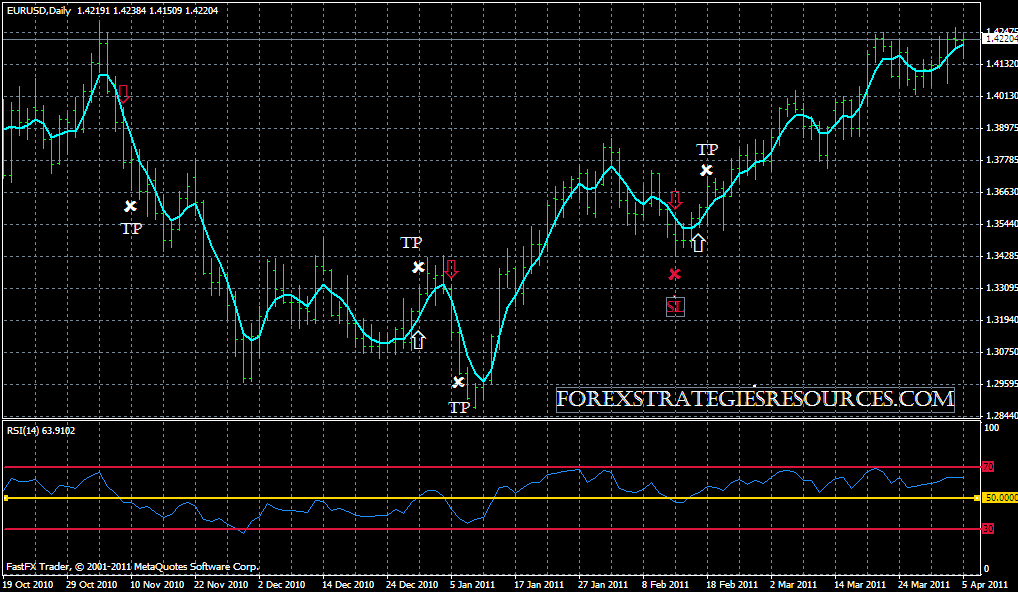The width and height of the screenshot is (1018, 592).
Task: Select the white X marker under the upper TP label
Action: [706, 170]
